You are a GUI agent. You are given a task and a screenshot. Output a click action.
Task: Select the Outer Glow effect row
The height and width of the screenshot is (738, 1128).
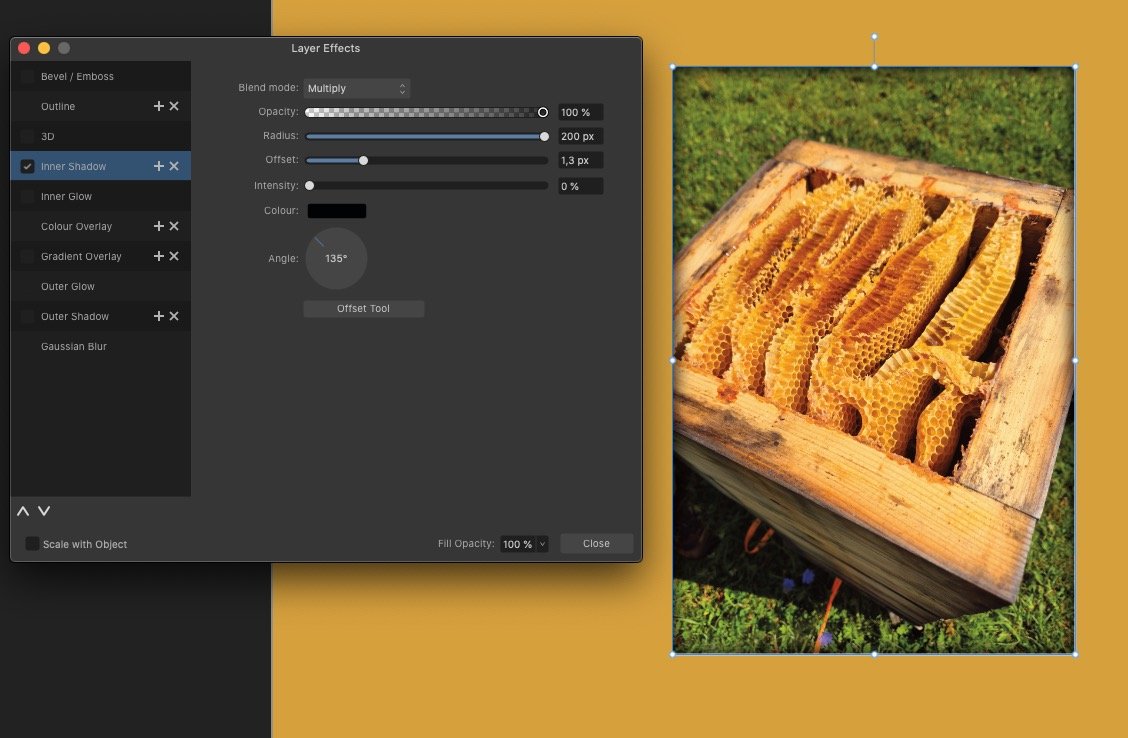tap(101, 286)
